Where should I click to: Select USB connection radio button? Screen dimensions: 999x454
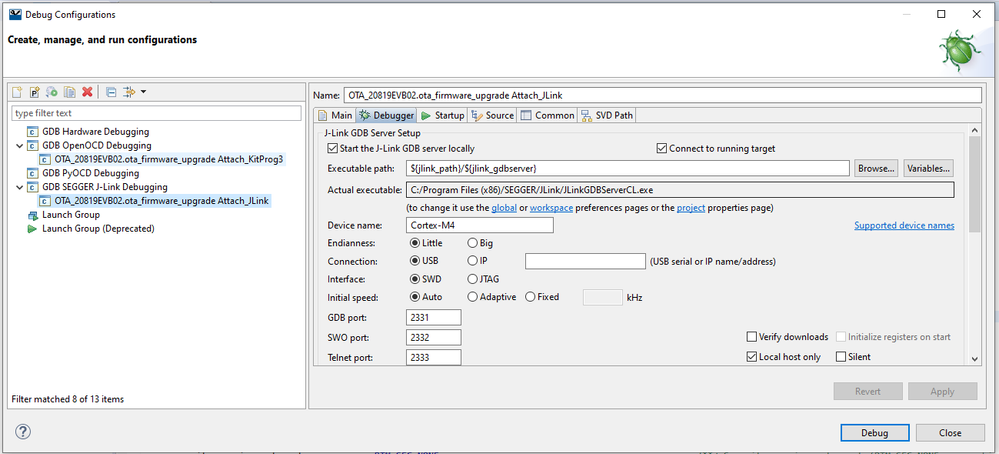click(x=415, y=260)
